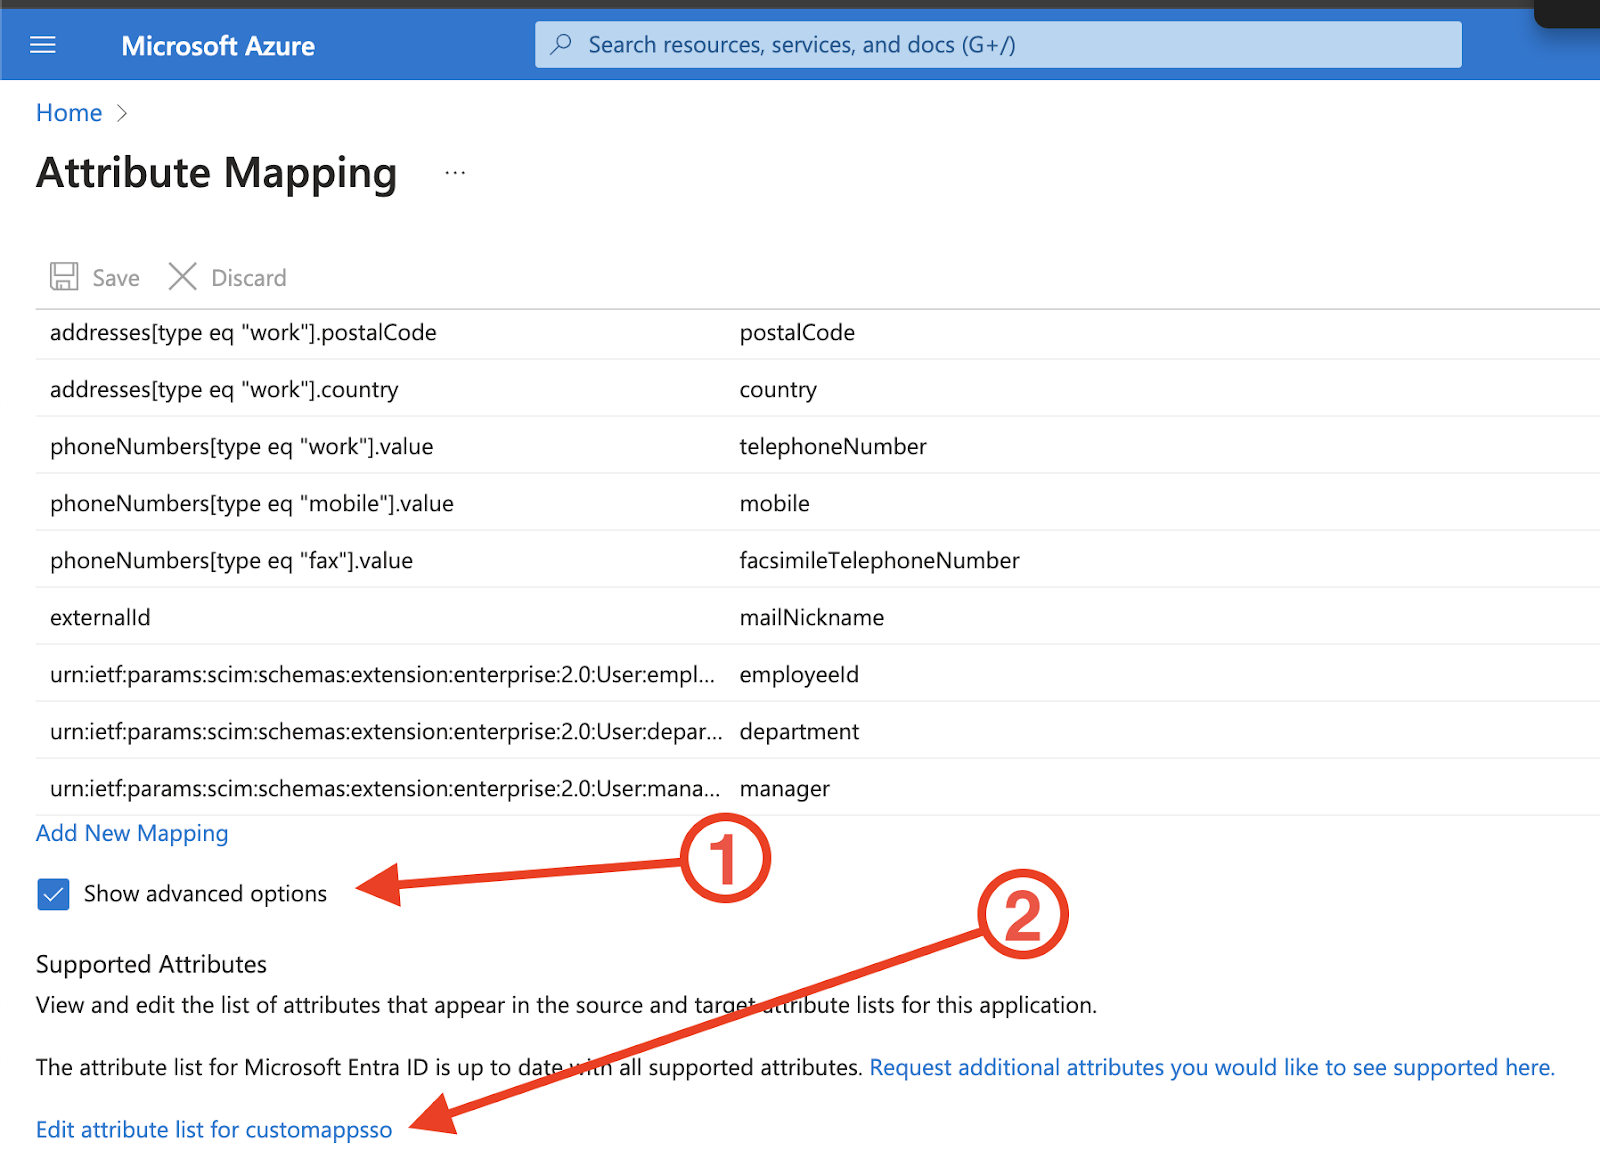
Task: Click the search magnifier icon
Action: [562, 44]
